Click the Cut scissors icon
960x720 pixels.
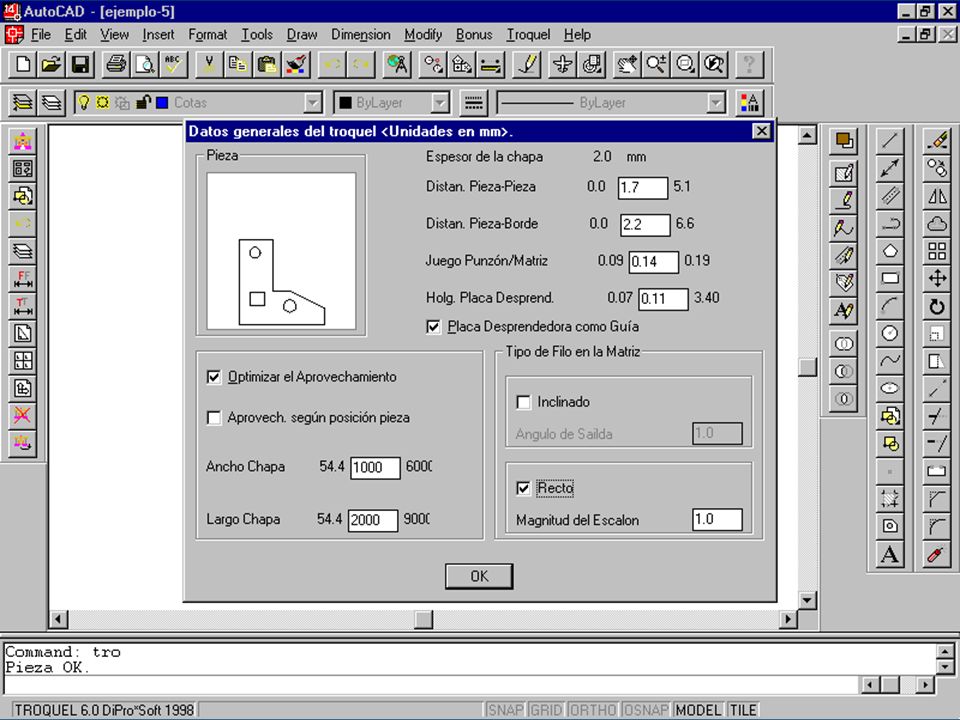(x=209, y=64)
